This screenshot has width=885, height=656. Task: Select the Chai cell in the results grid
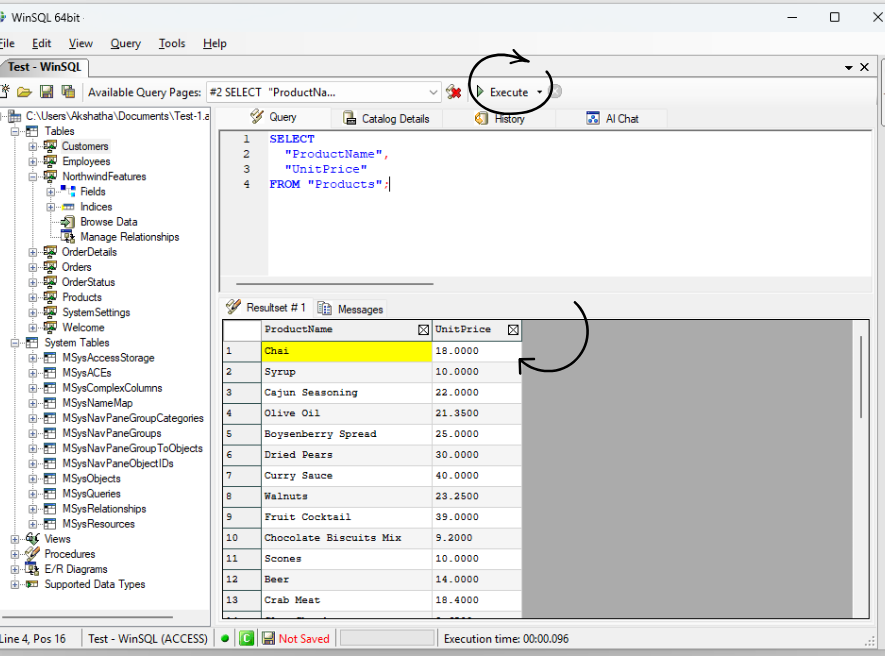[346, 351]
